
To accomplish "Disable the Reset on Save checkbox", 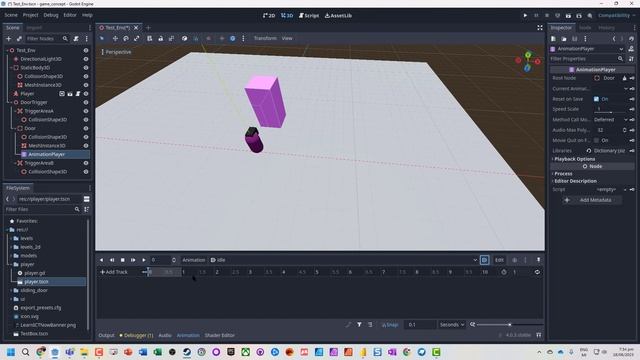I will [596, 99].
